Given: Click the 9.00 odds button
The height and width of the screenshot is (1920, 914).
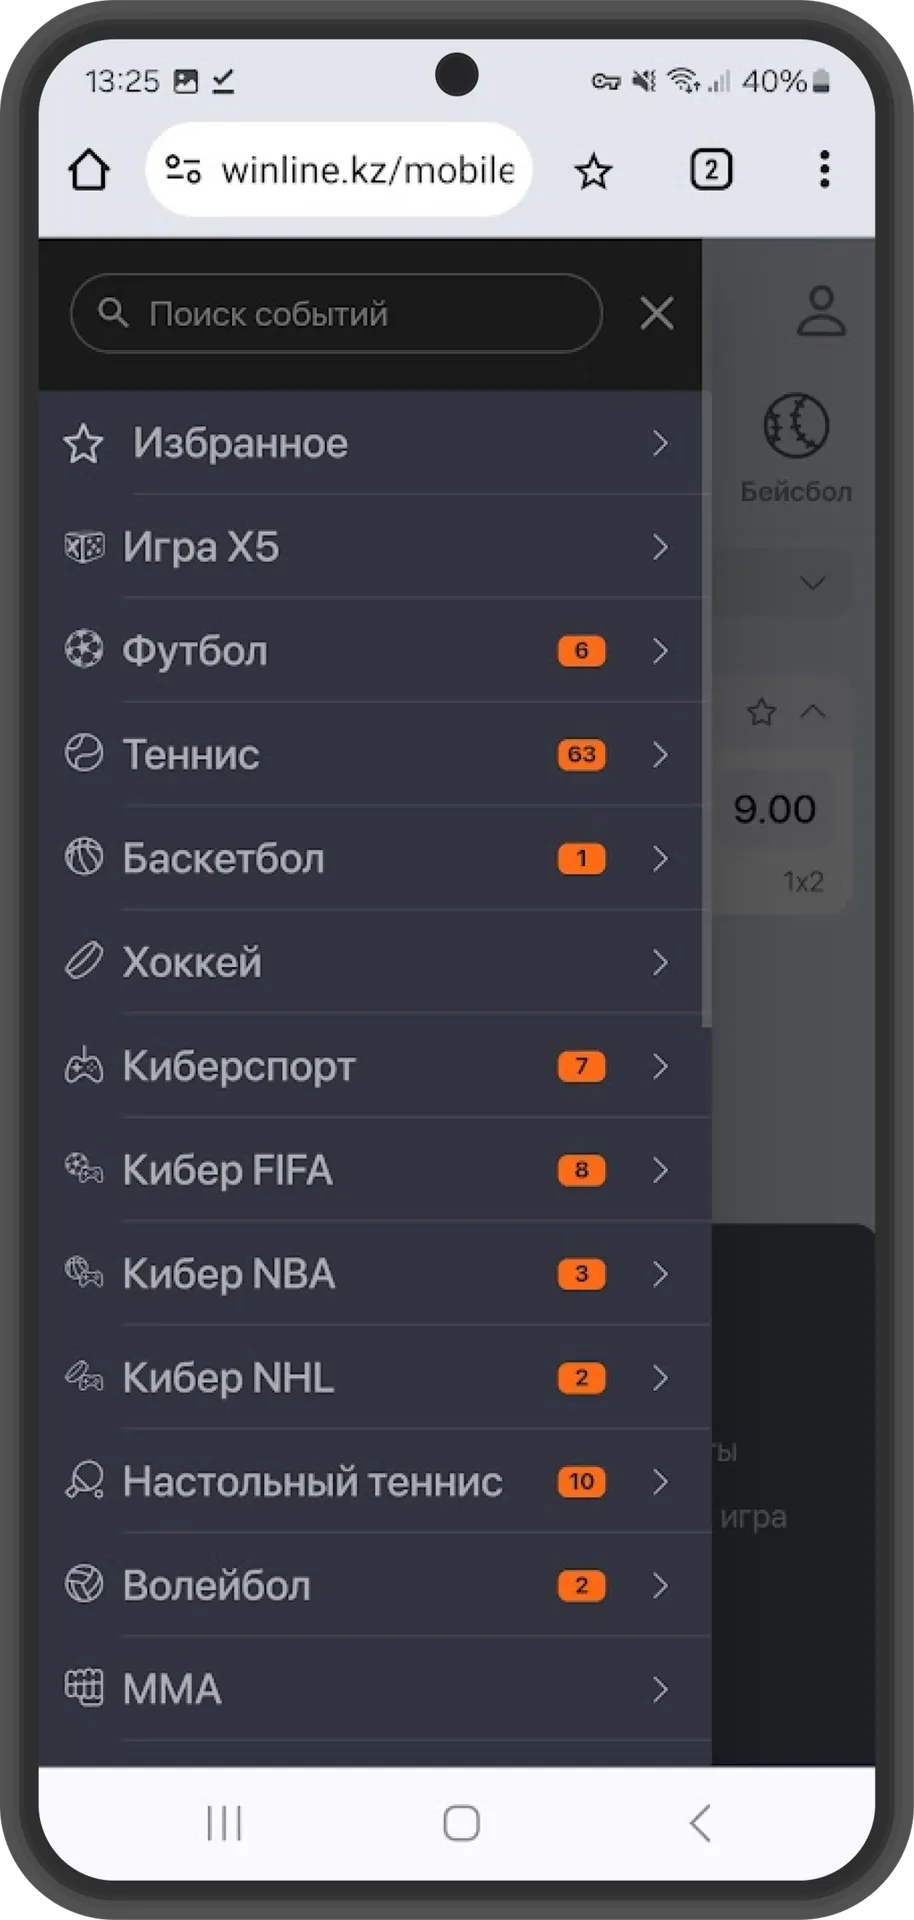Looking at the screenshot, I should click(775, 809).
